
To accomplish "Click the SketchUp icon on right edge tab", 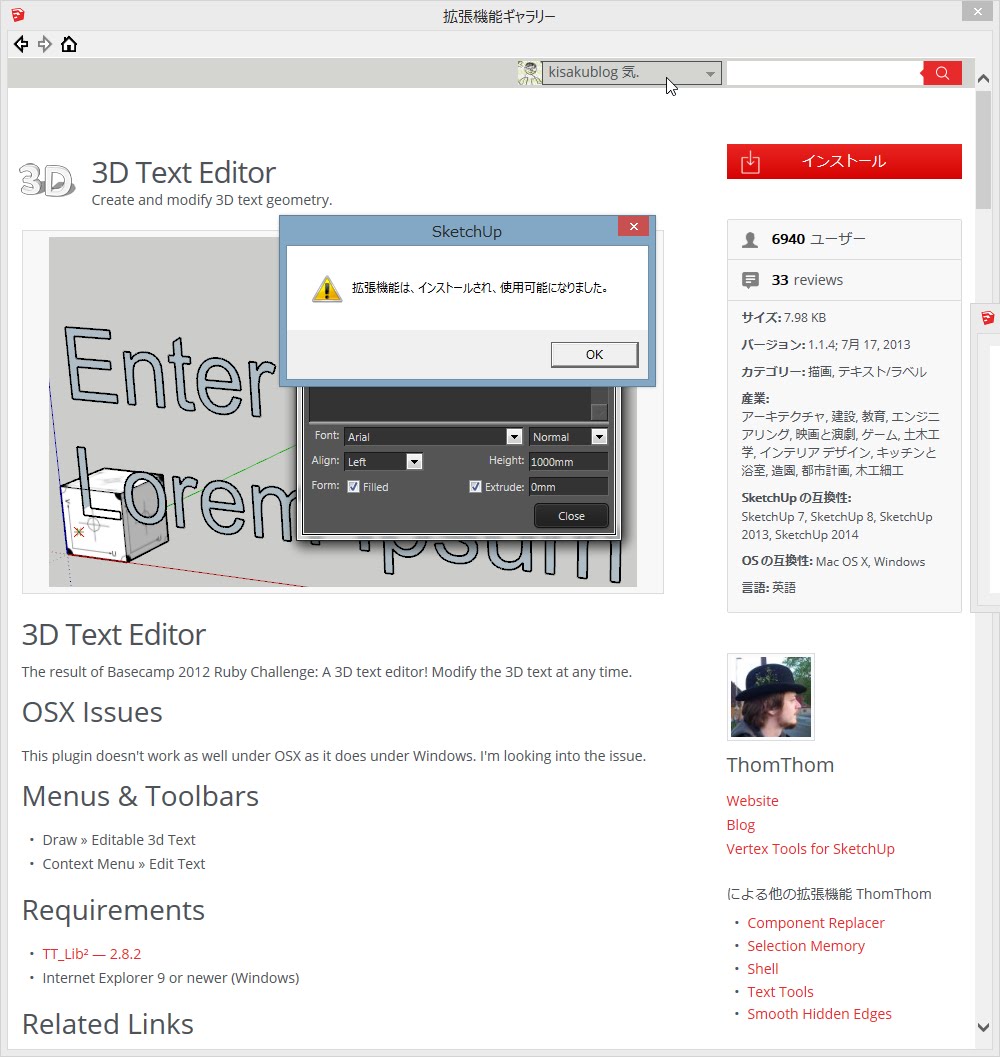I will pos(987,318).
